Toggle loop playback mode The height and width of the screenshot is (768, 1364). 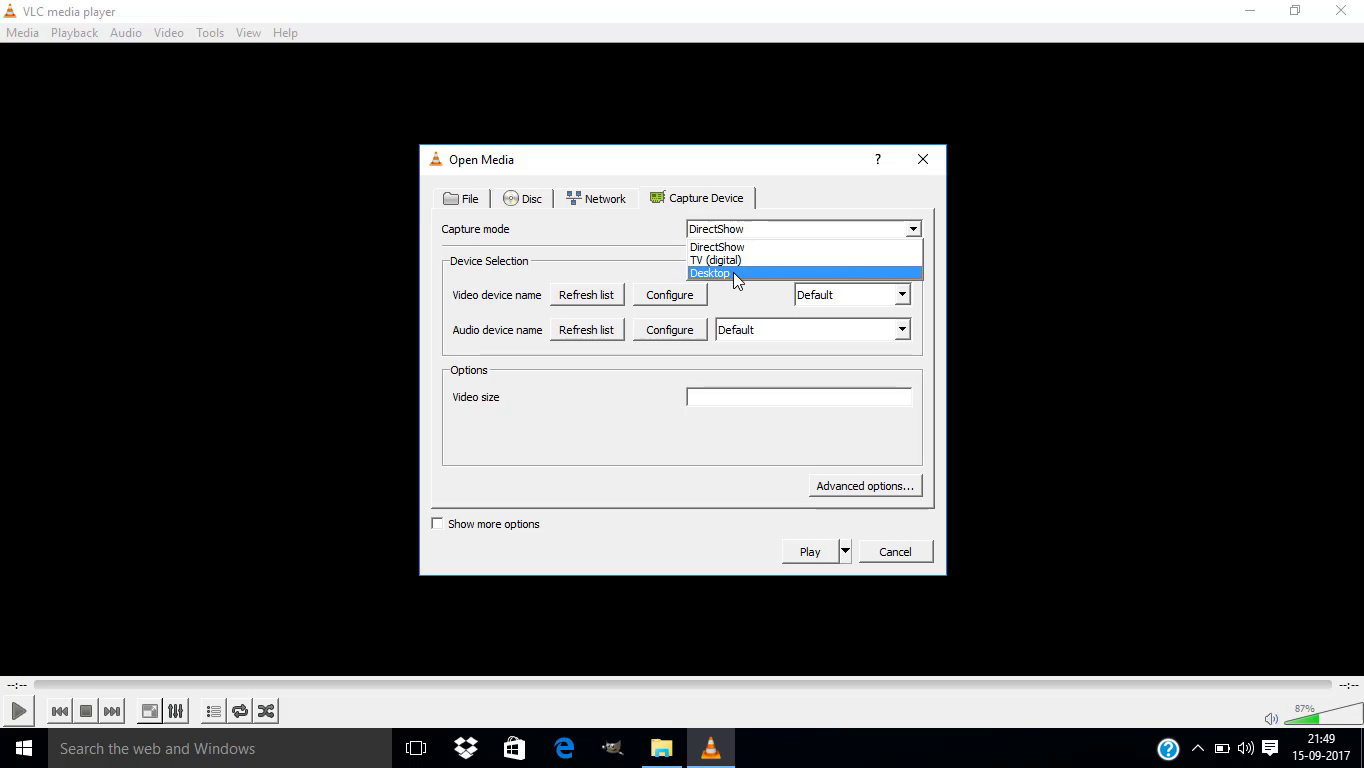[240, 711]
